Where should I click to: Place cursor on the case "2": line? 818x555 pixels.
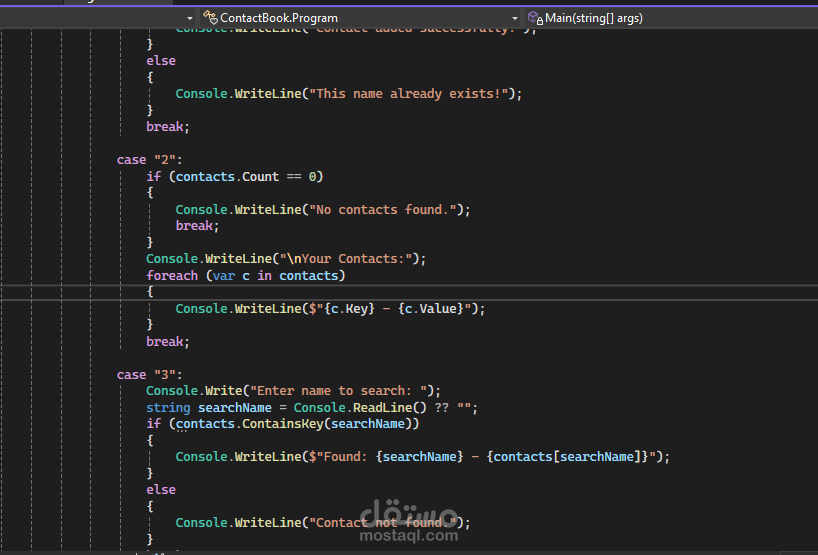[149, 160]
